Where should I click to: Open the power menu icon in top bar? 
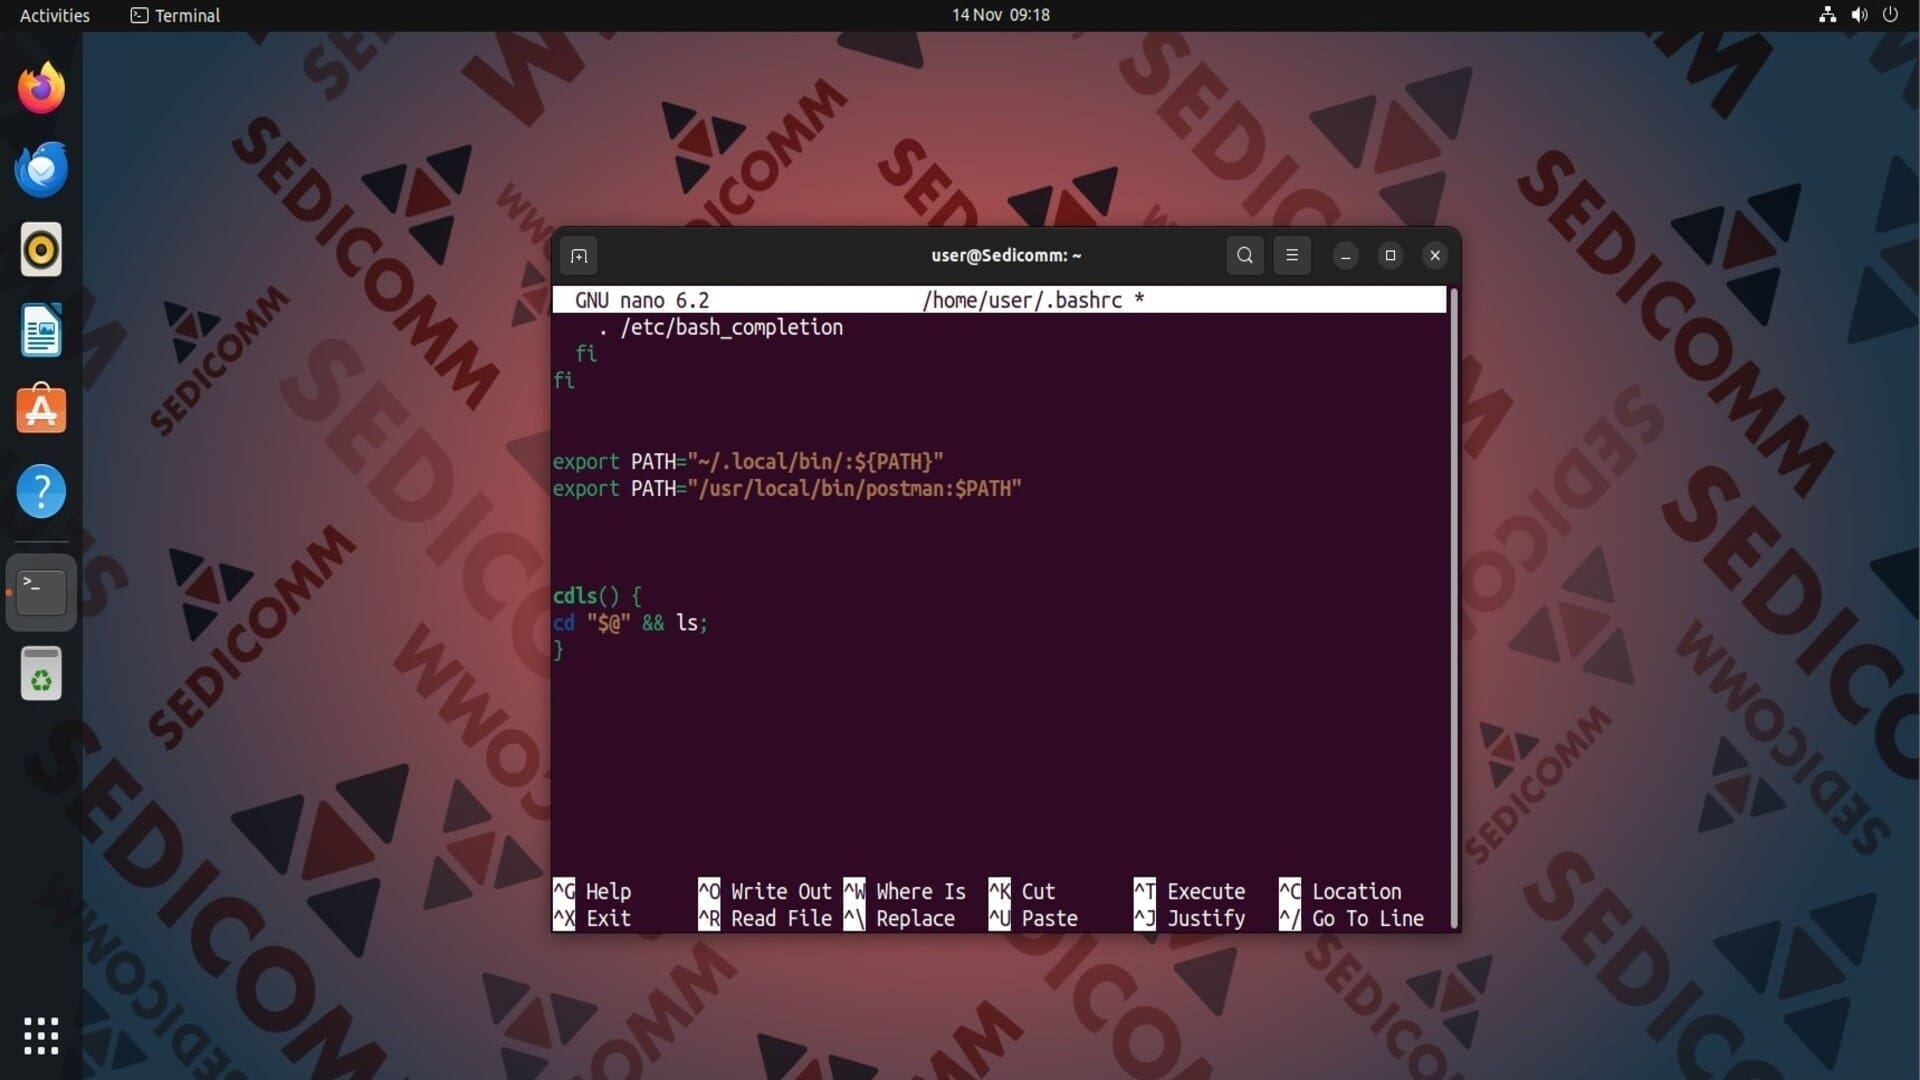point(1890,15)
